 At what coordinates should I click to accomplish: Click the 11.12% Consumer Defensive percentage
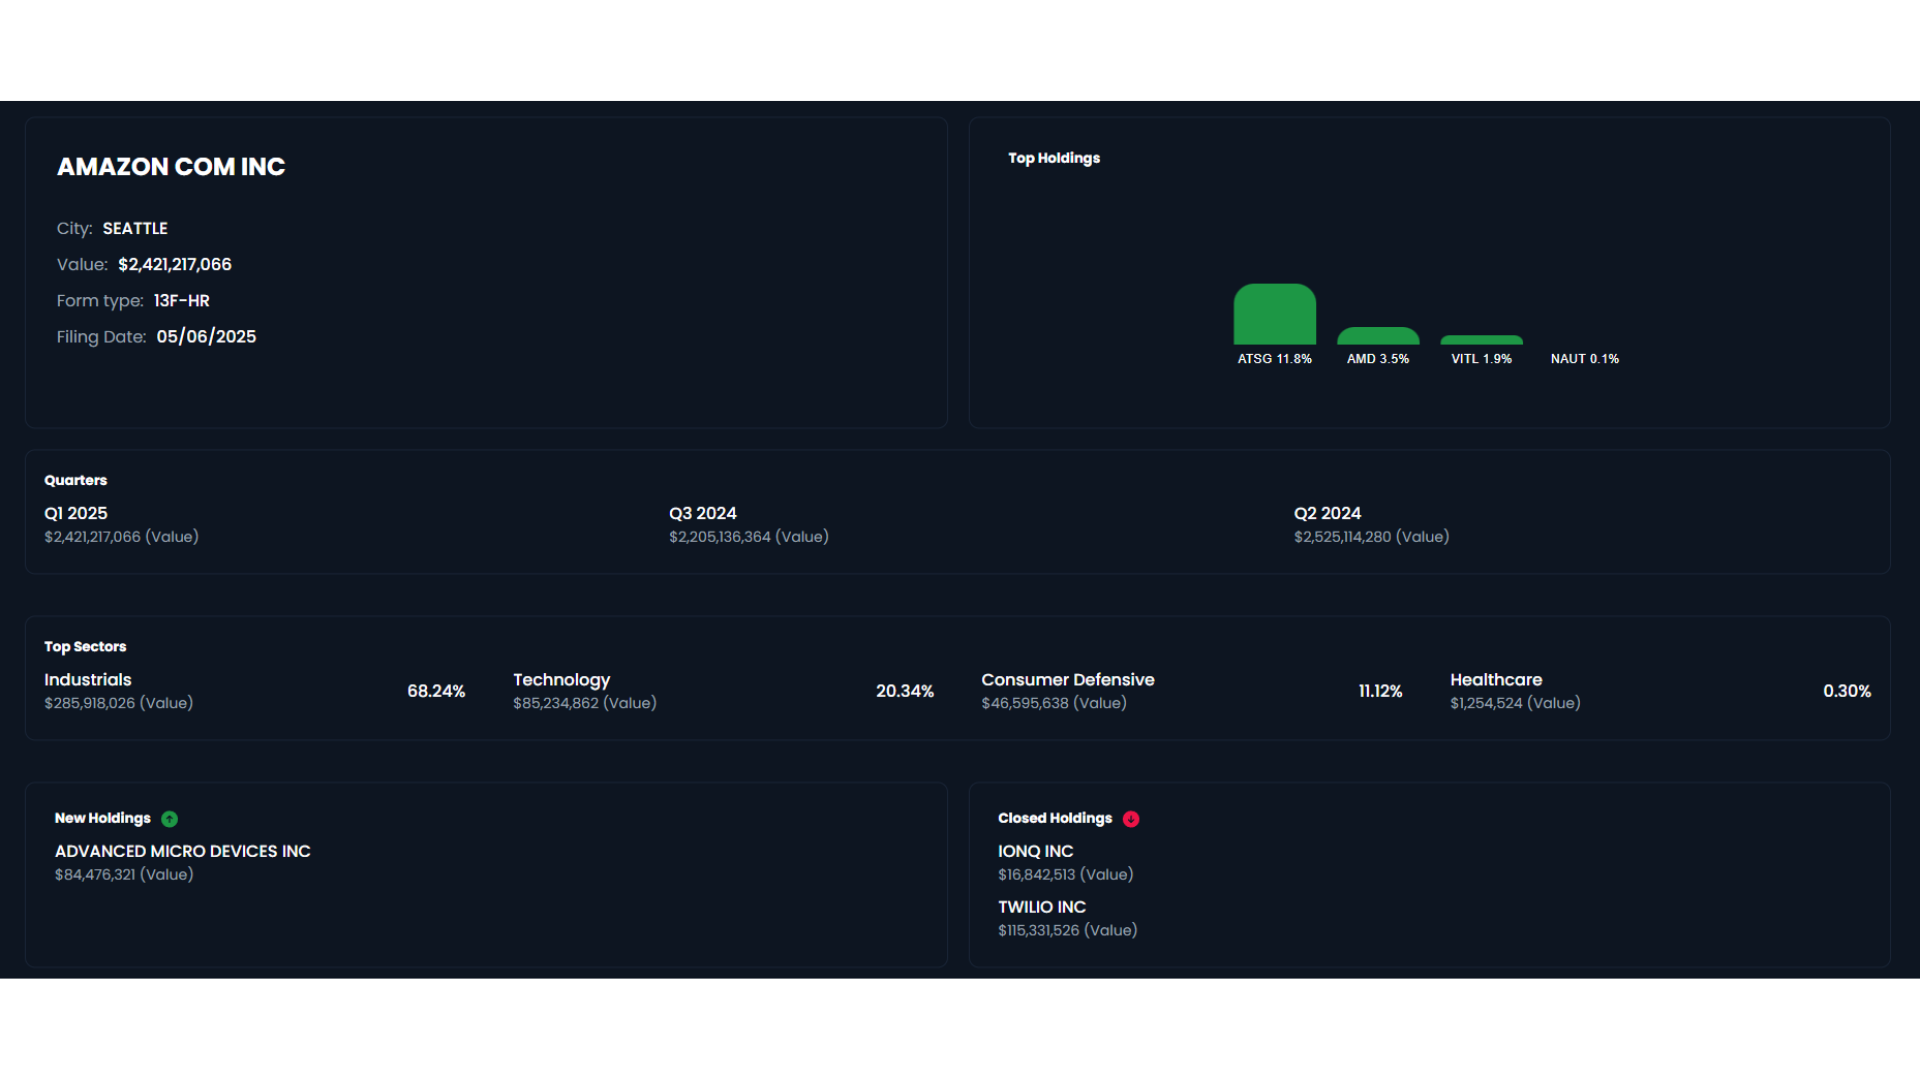tap(1380, 691)
